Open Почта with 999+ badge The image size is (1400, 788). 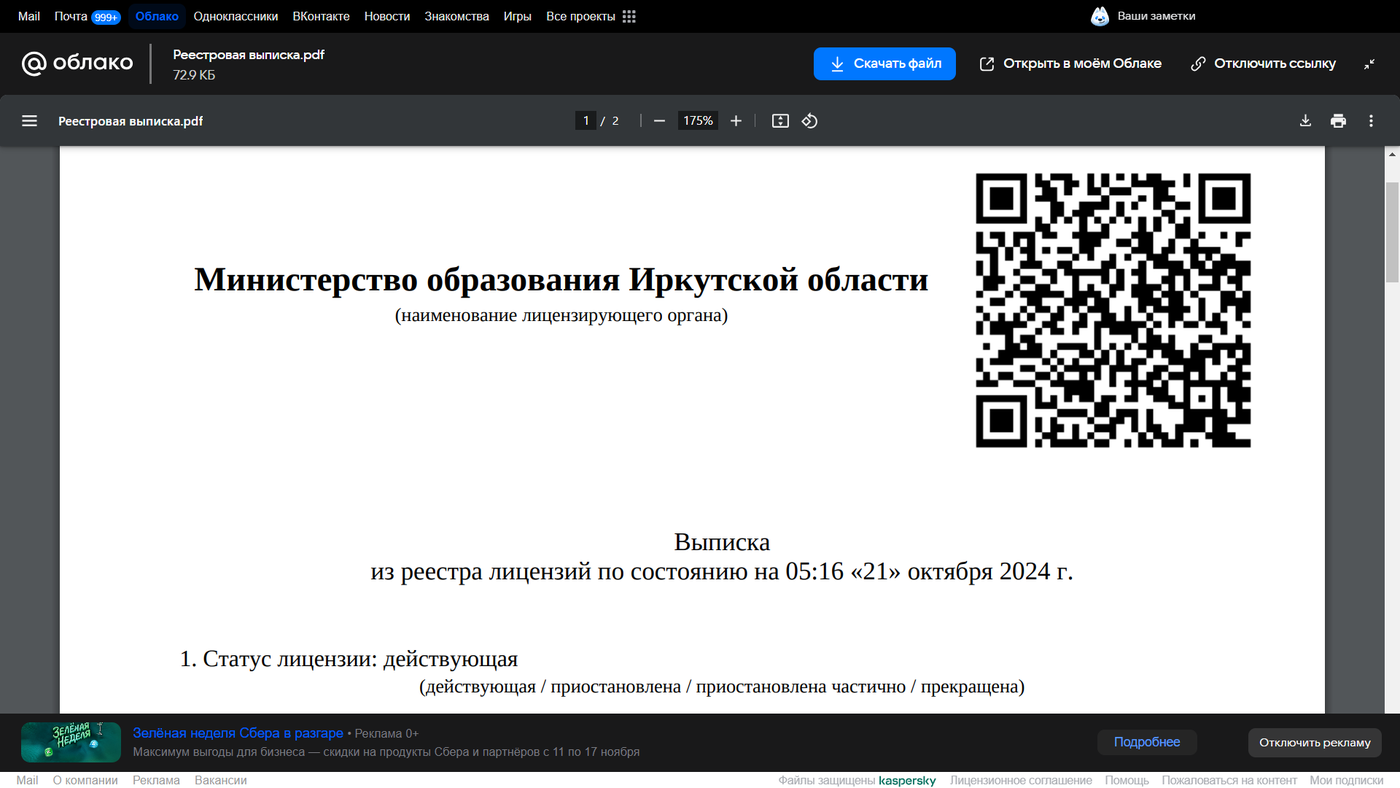pos(87,16)
